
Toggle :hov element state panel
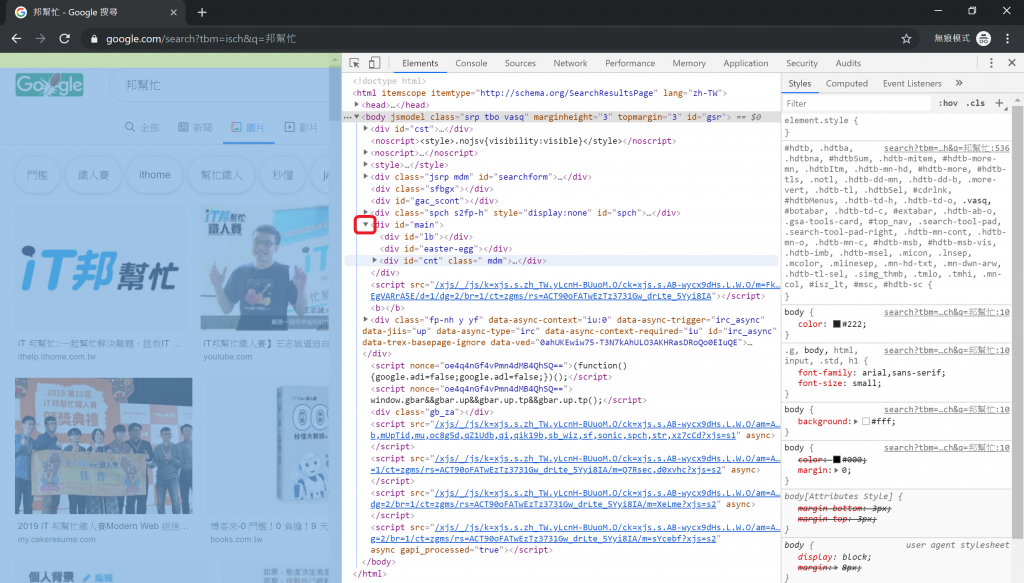pos(948,103)
